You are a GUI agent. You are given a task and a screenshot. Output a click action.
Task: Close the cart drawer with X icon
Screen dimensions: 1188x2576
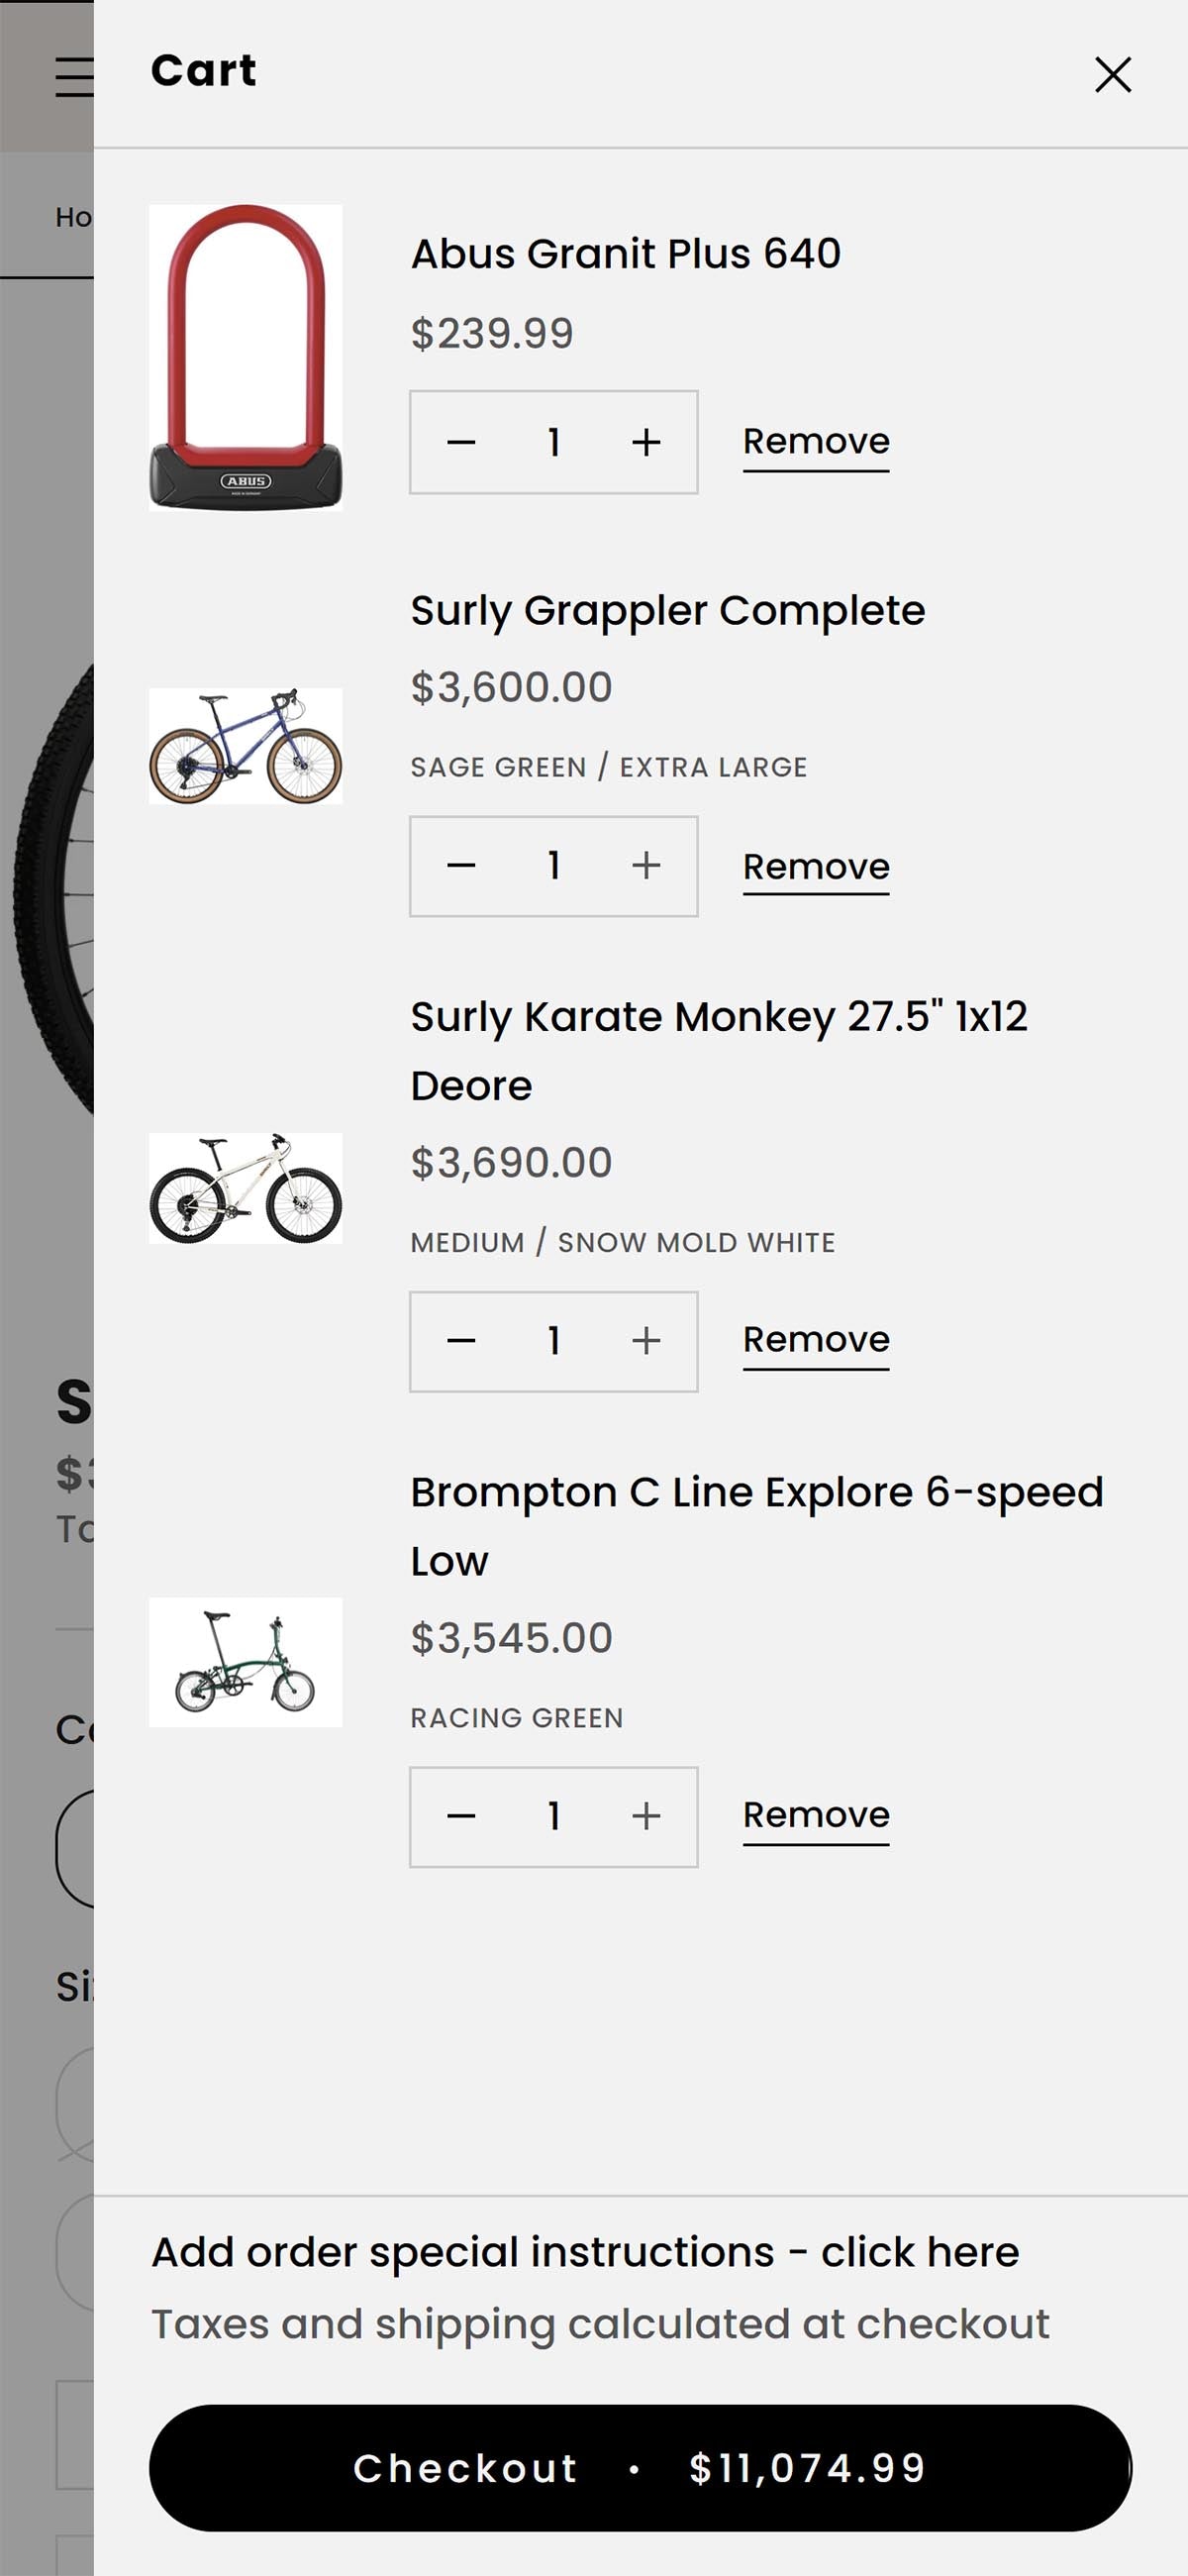(1112, 75)
